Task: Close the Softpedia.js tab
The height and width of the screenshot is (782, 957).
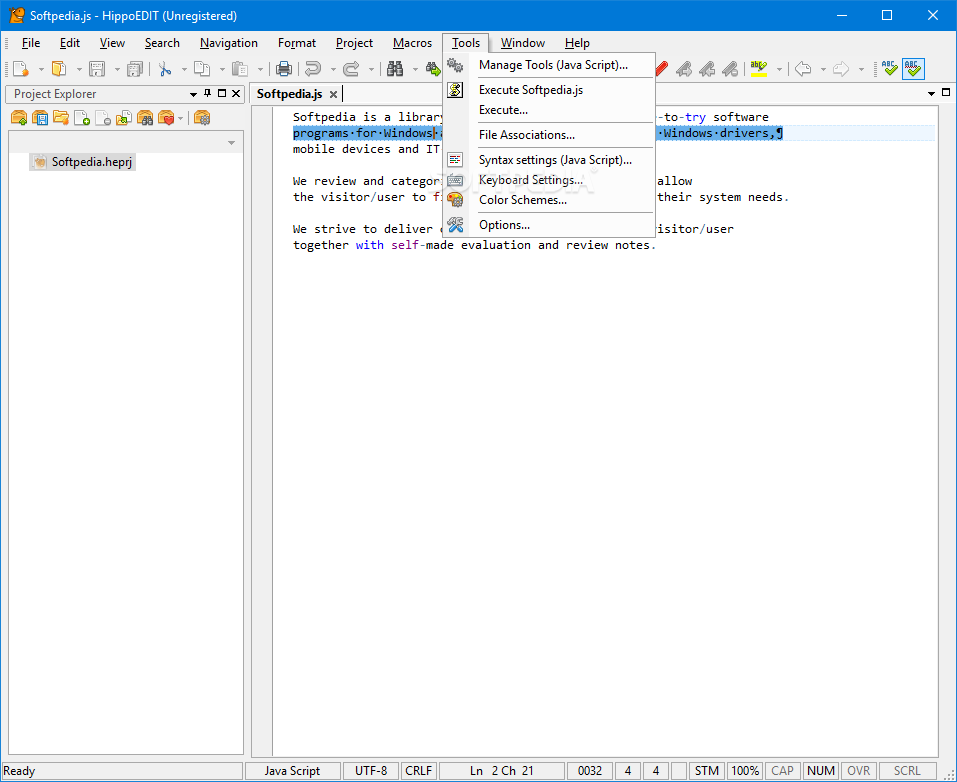Action: (333, 94)
